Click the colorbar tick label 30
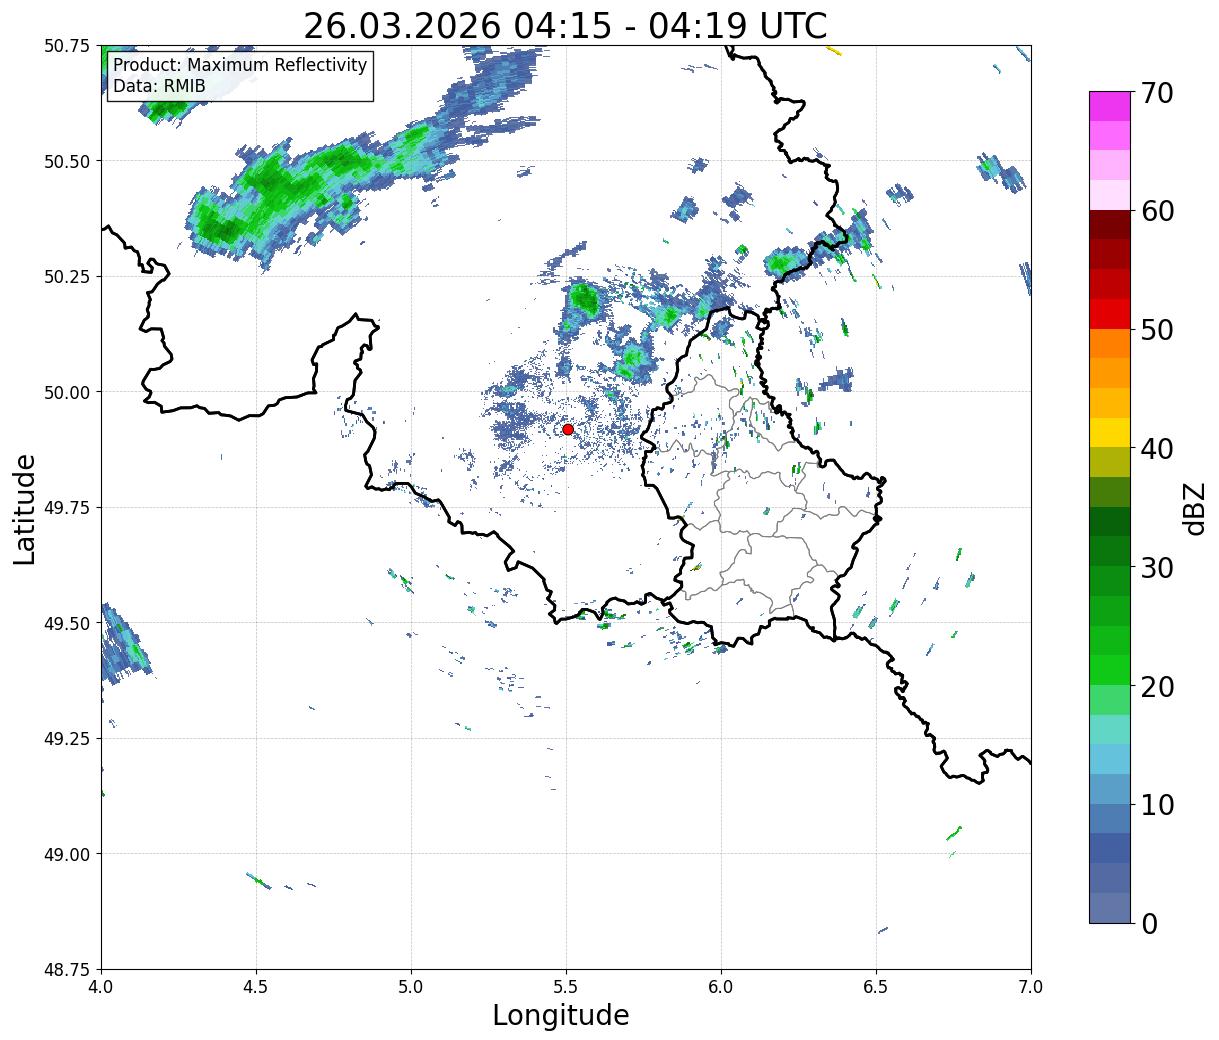 (x=1156, y=568)
